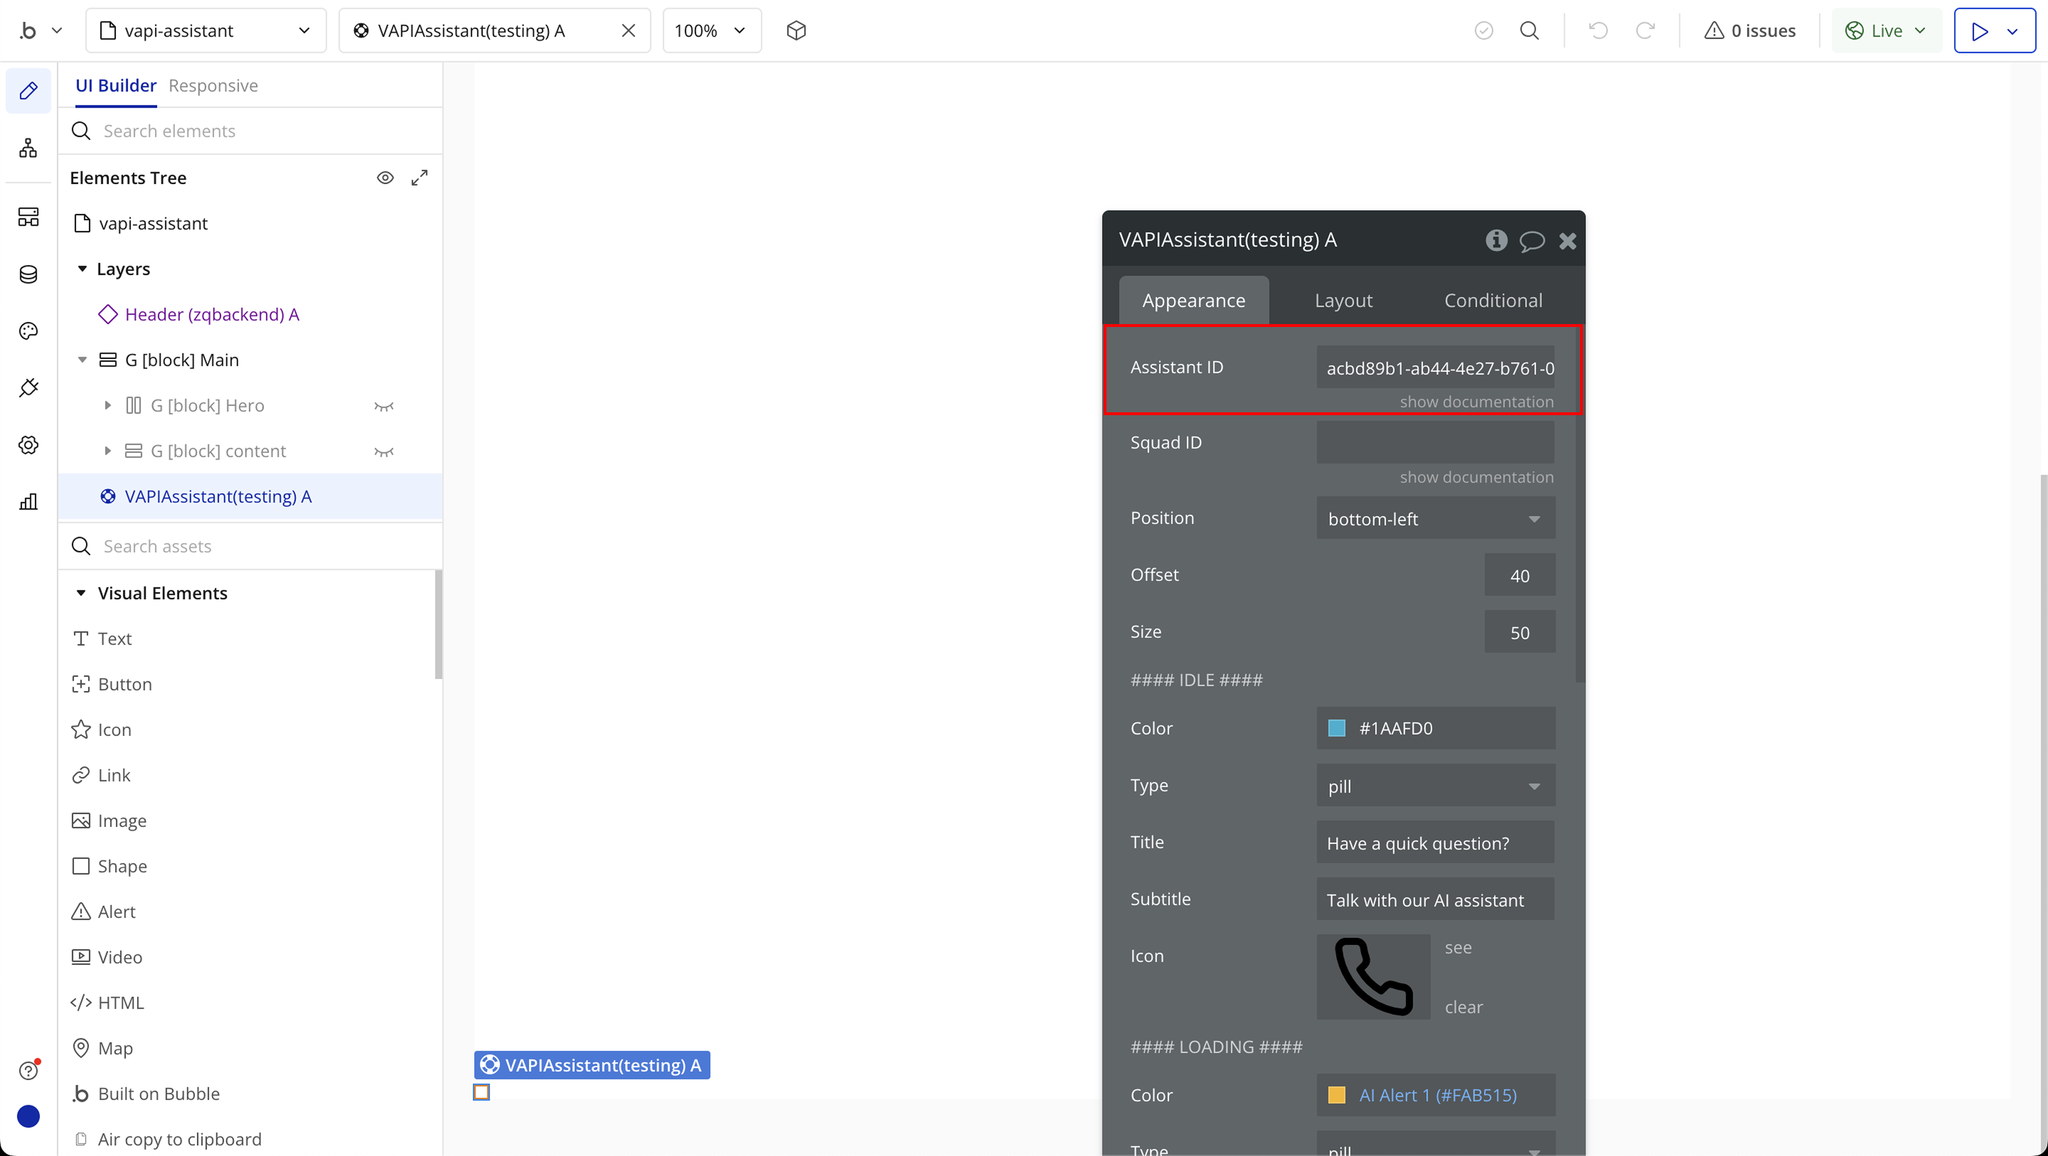2048x1156 pixels.
Task: Open the Workflow tab in left sidebar
Action: [28, 149]
